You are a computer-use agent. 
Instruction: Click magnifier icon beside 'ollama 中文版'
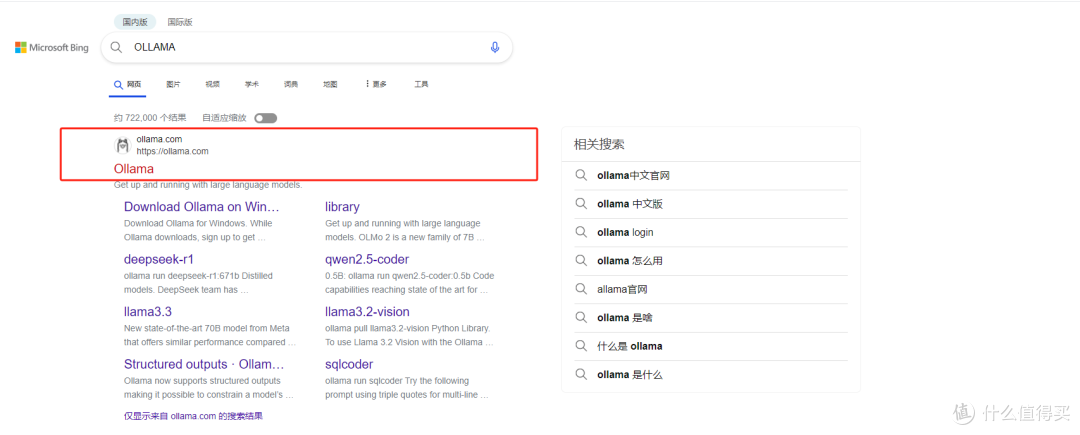pyautogui.click(x=581, y=204)
